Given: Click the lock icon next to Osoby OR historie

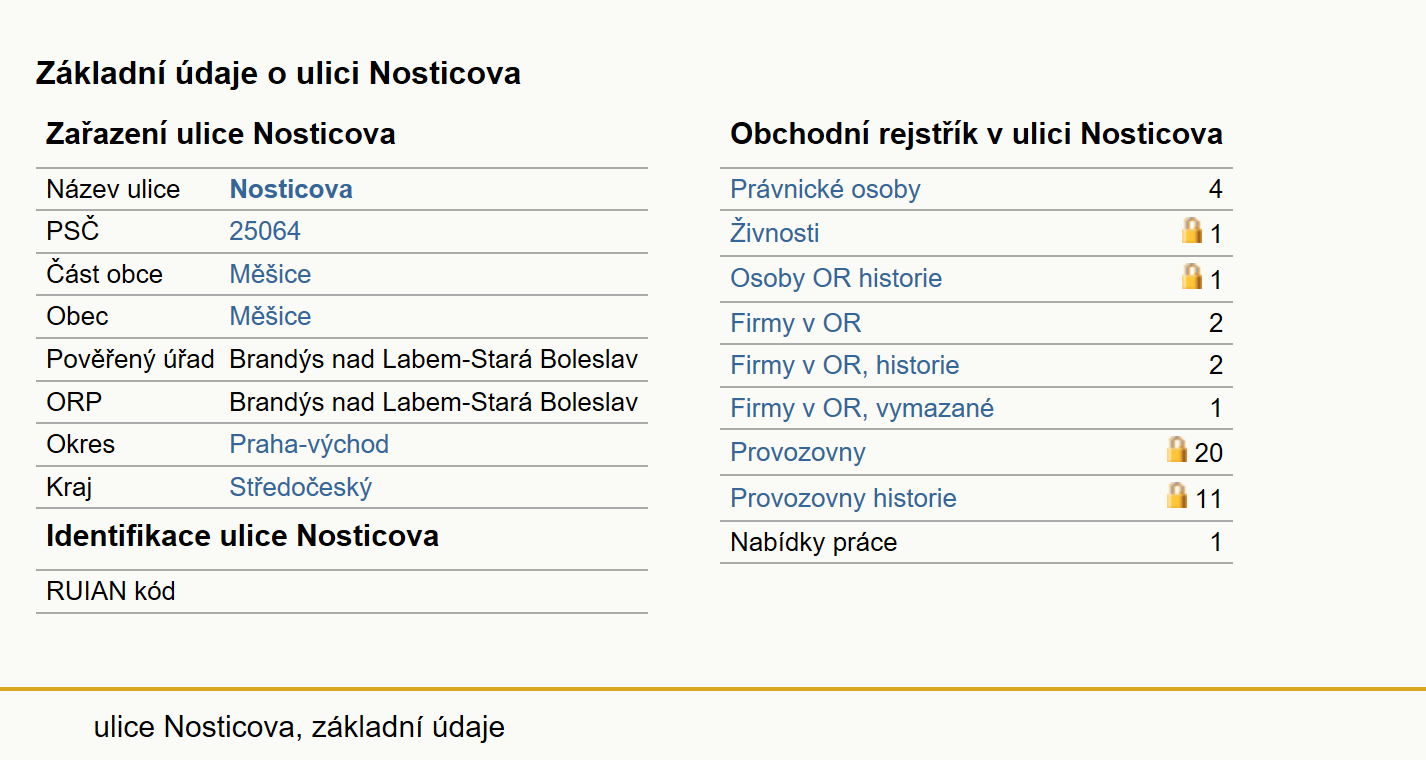Looking at the screenshot, I should 1192,277.
